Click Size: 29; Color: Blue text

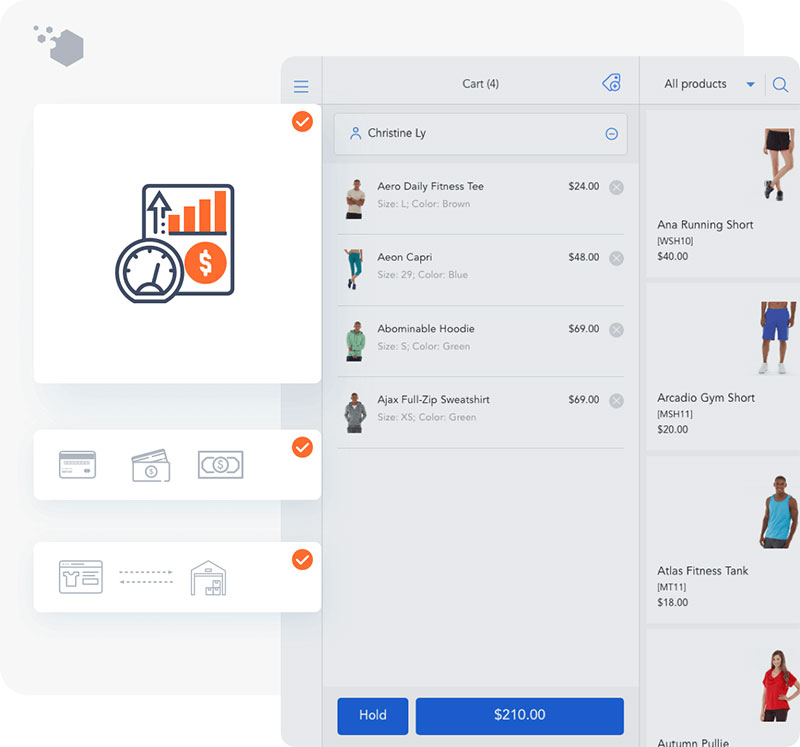422,275
